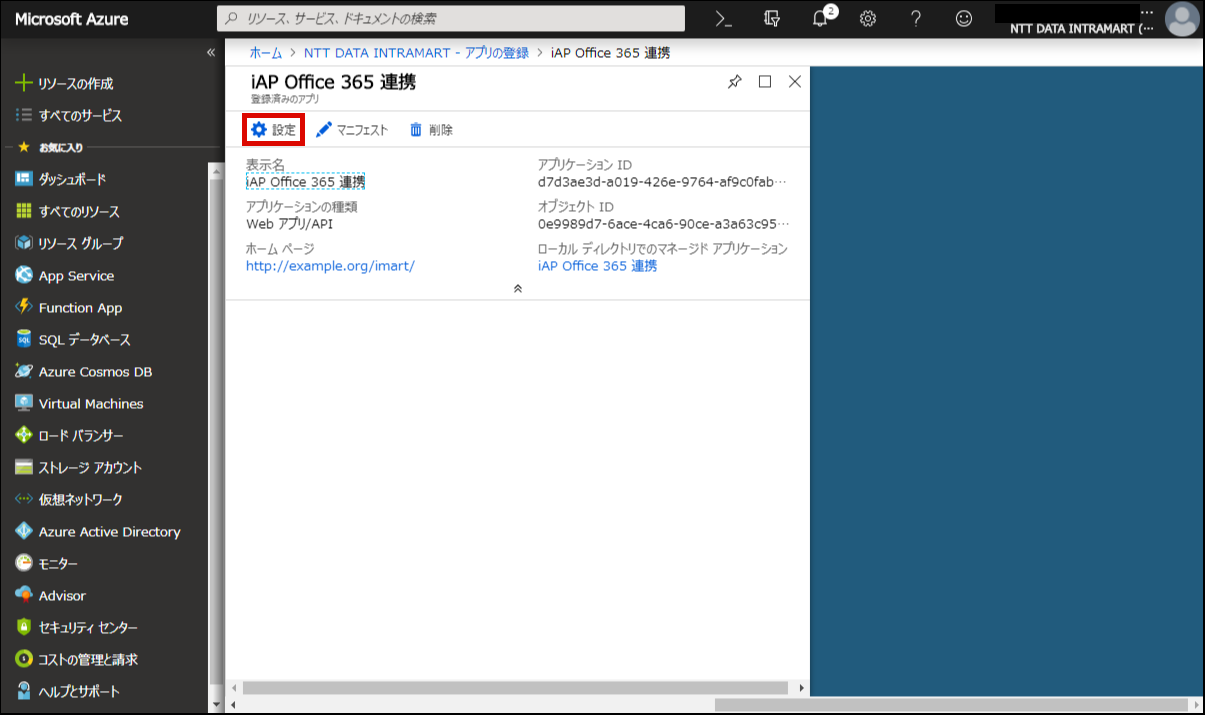Image resolution: width=1205 pixels, height=715 pixels.
Task: Click the Web アプリ/API application type text
Action: coord(289,224)
